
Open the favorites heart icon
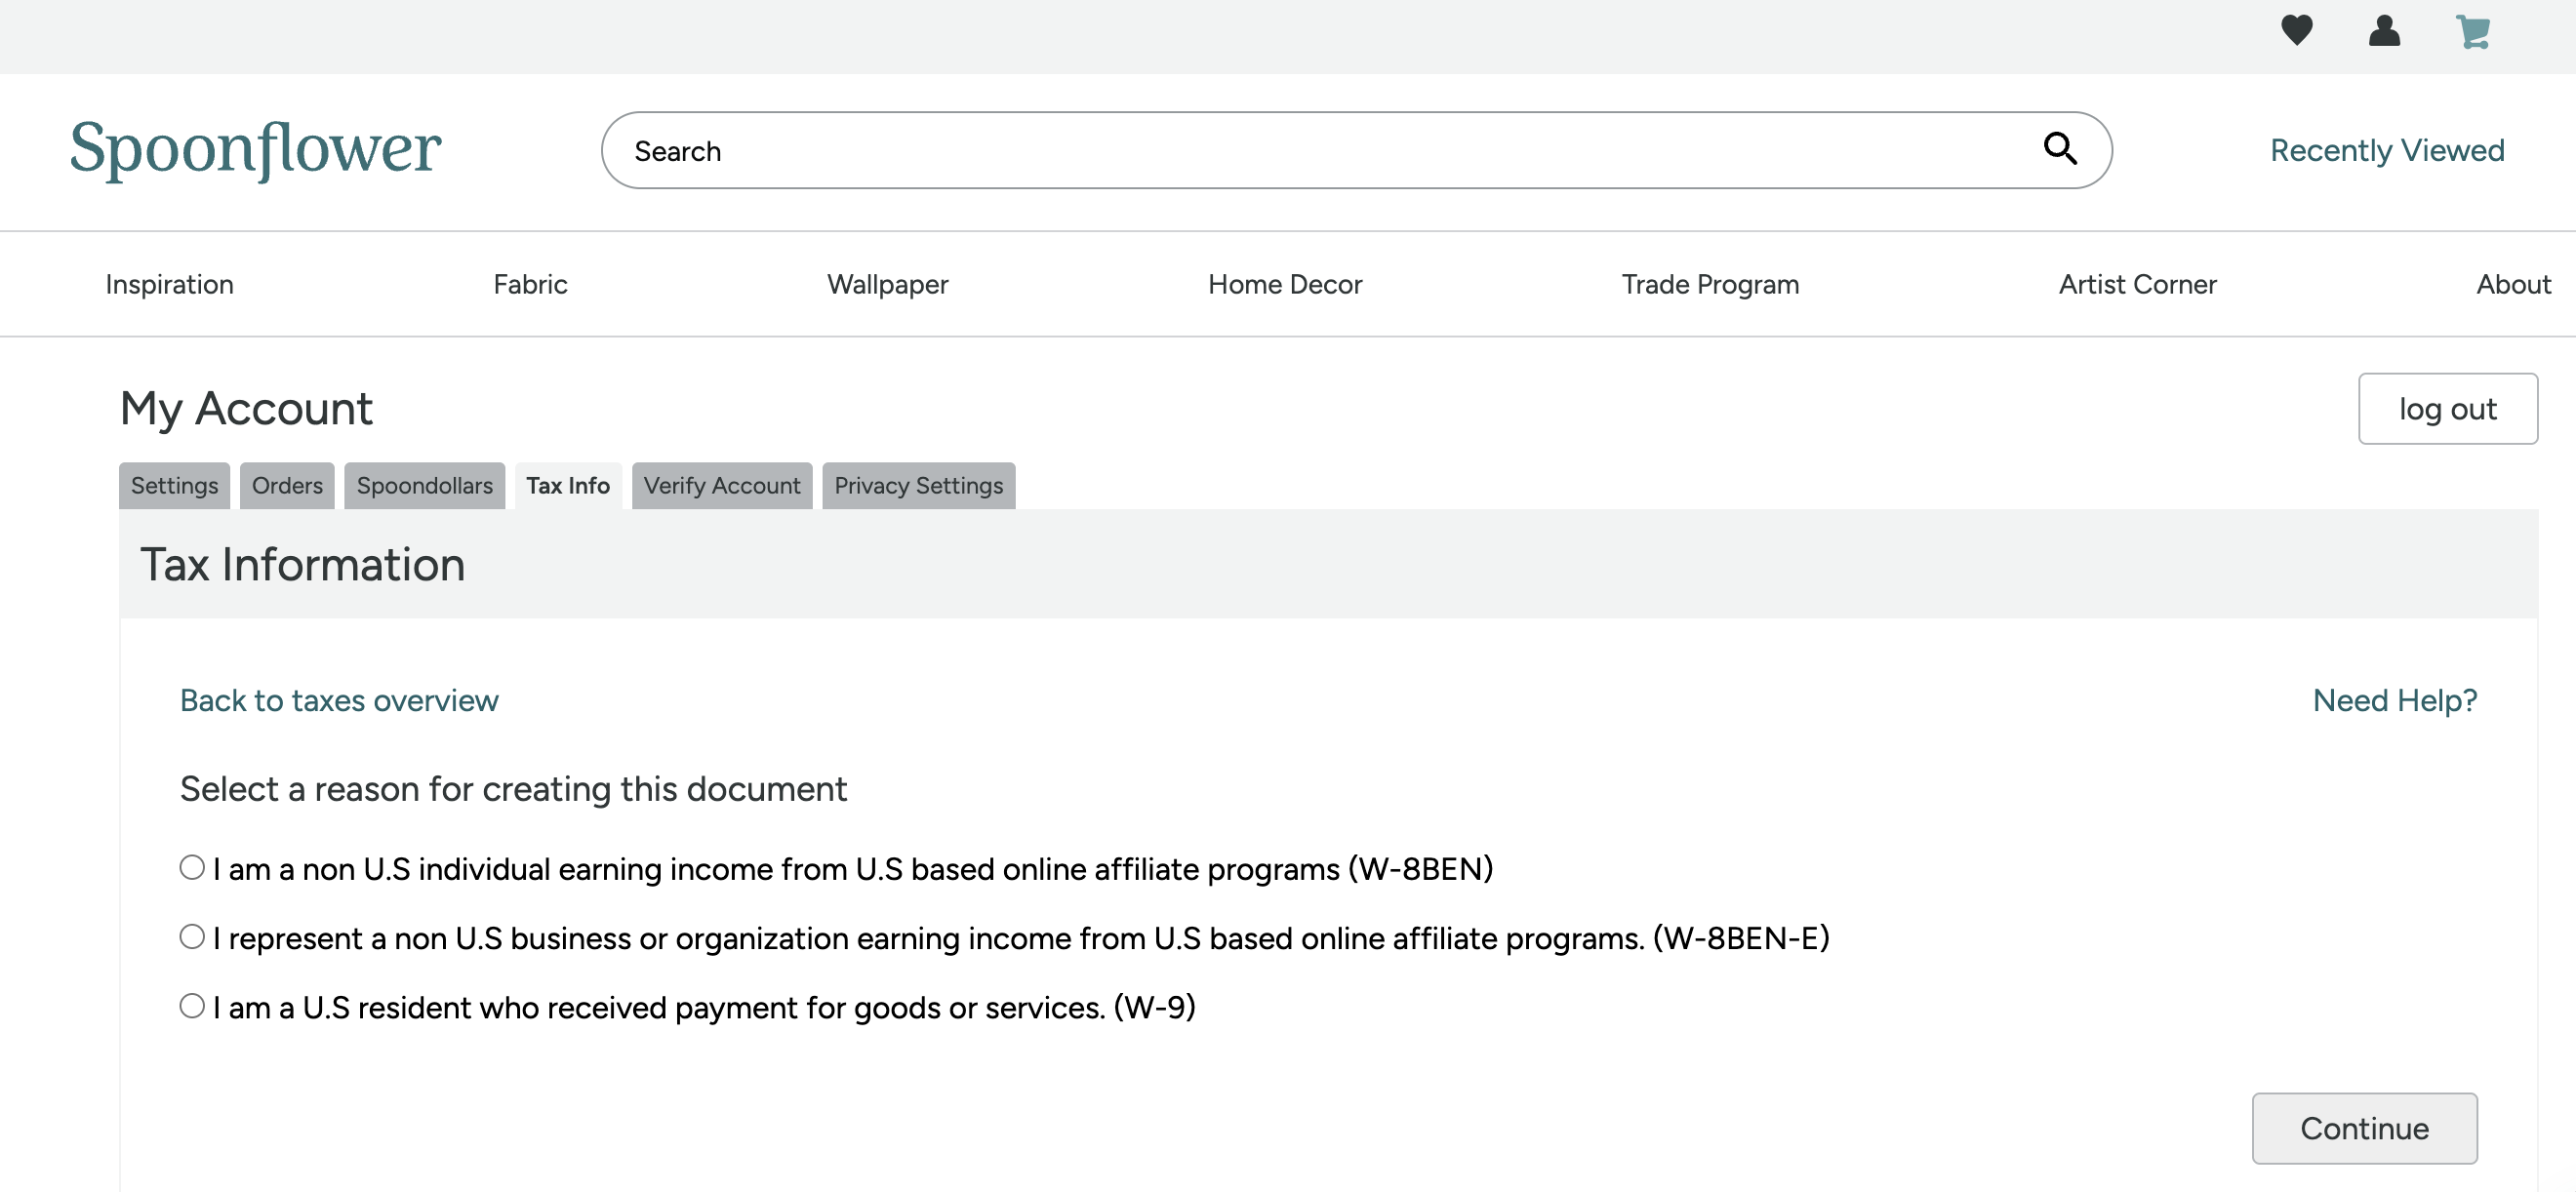(x=2296, y=30)
